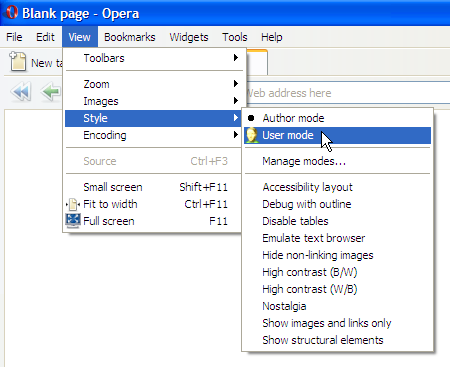Click the Opera logo in title bar
The width and height of the screenshot is (450, 367).
click(11, 13)
